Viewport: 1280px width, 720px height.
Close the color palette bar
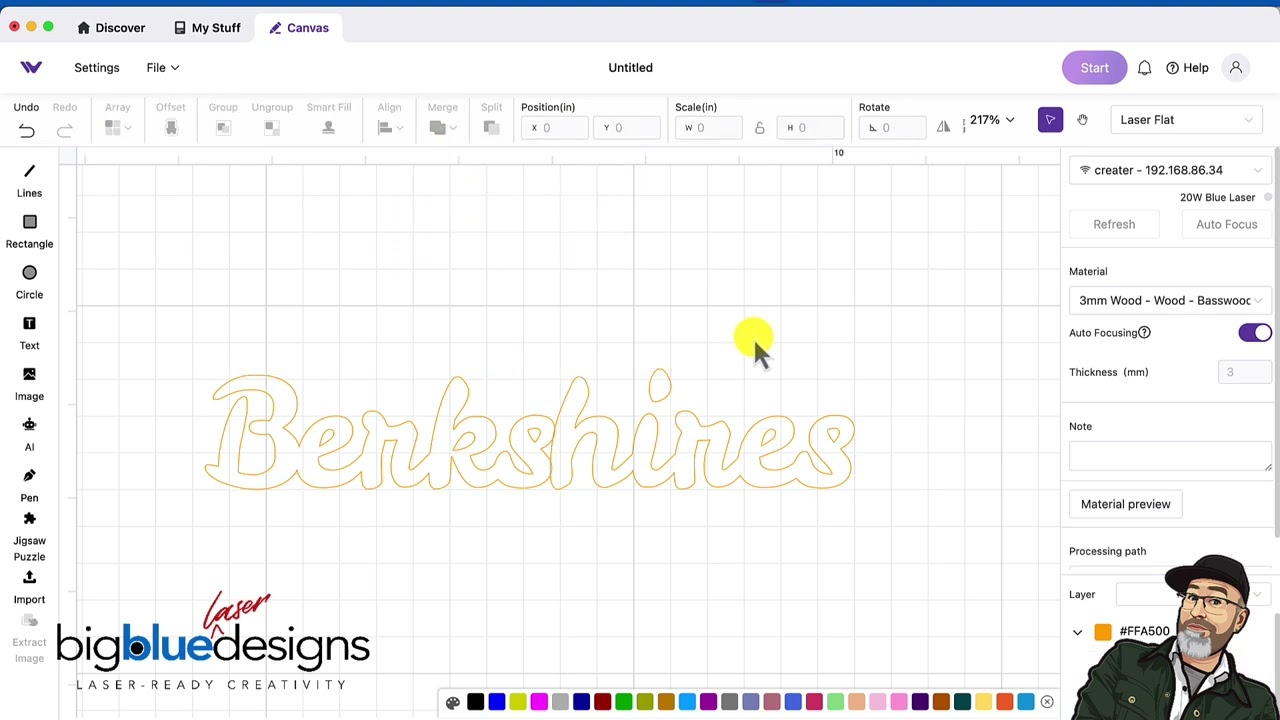(x=1047, y=702)
